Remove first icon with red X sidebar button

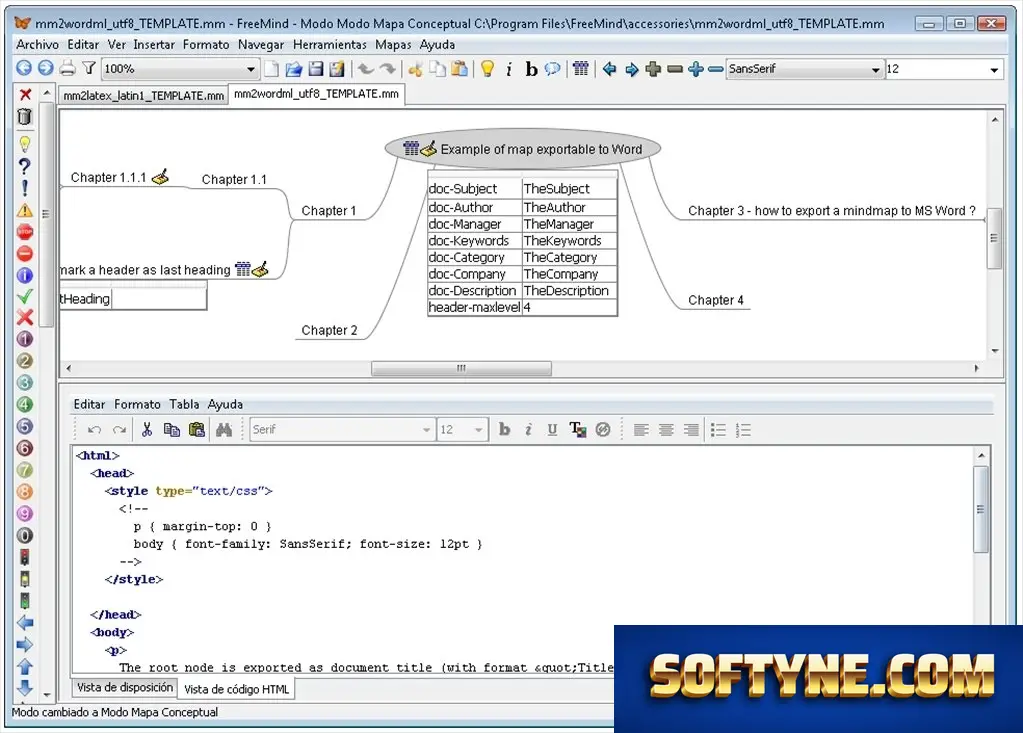(x=25, y=95)
